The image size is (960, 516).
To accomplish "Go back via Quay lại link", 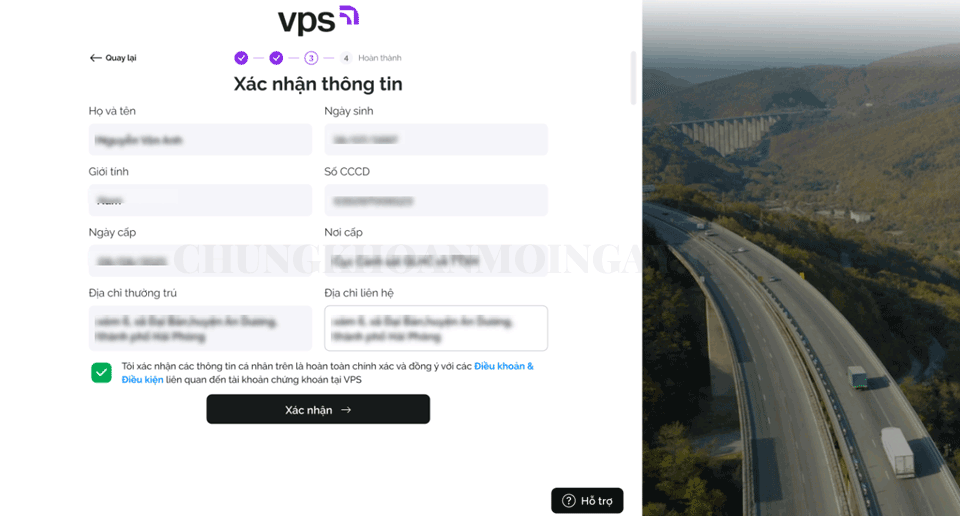I will tap(113, 58).
